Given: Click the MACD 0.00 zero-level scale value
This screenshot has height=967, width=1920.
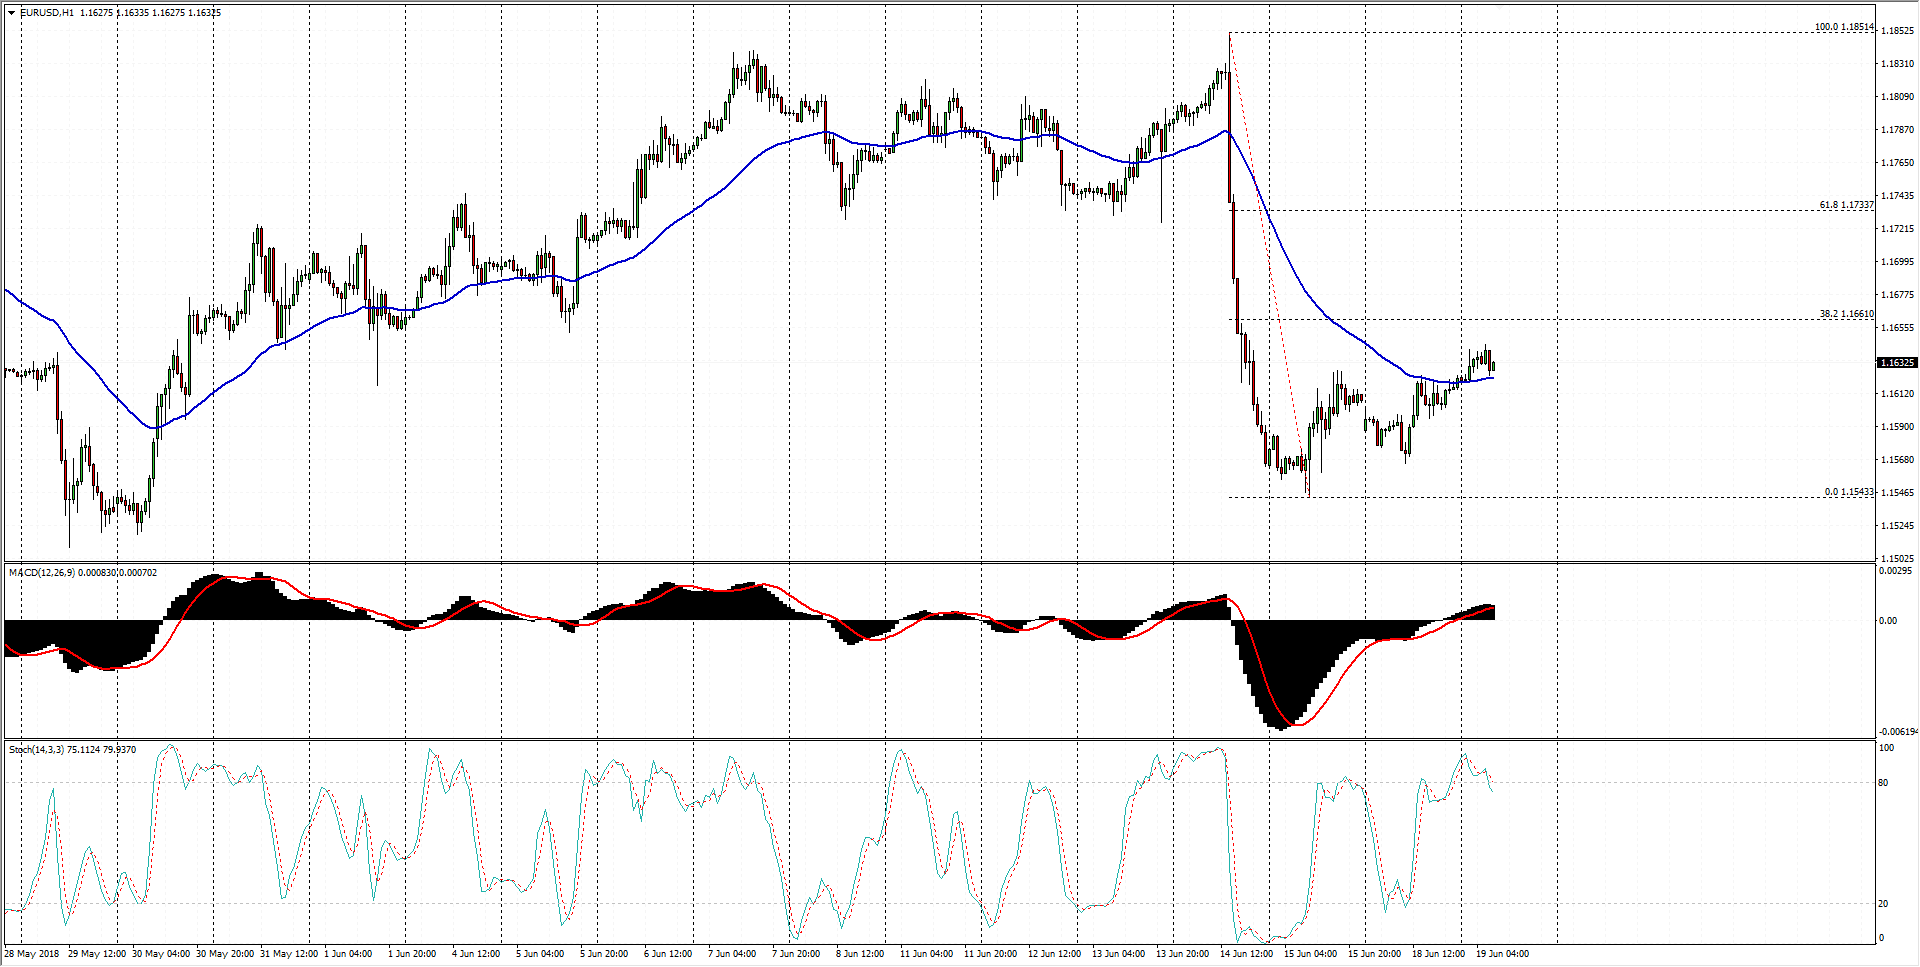Looking at the screenshot, I should 1887,621.
